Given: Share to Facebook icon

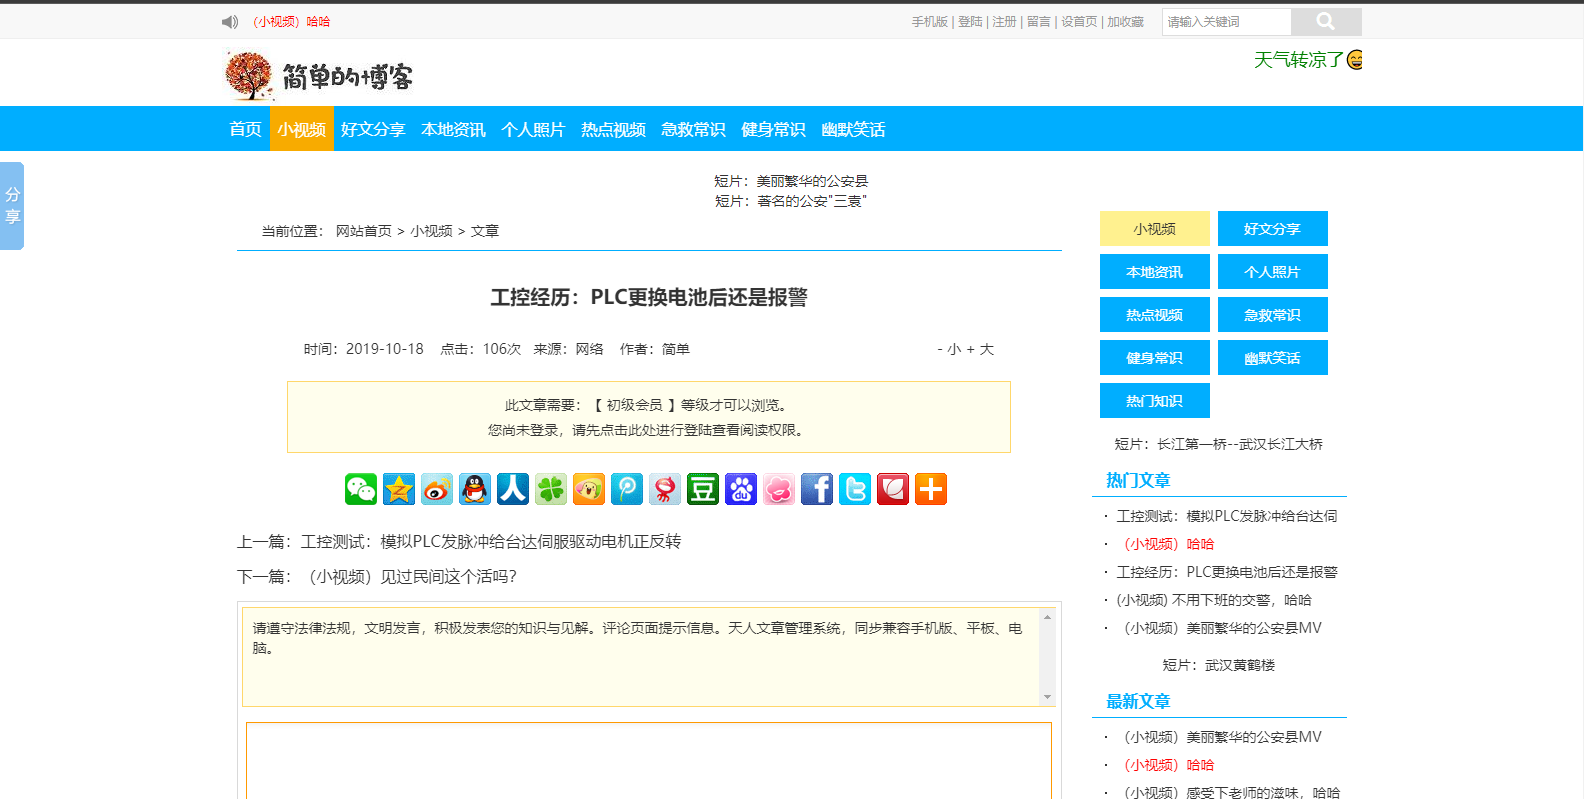Looking at the screenshot, I should (x=817, y=489).
